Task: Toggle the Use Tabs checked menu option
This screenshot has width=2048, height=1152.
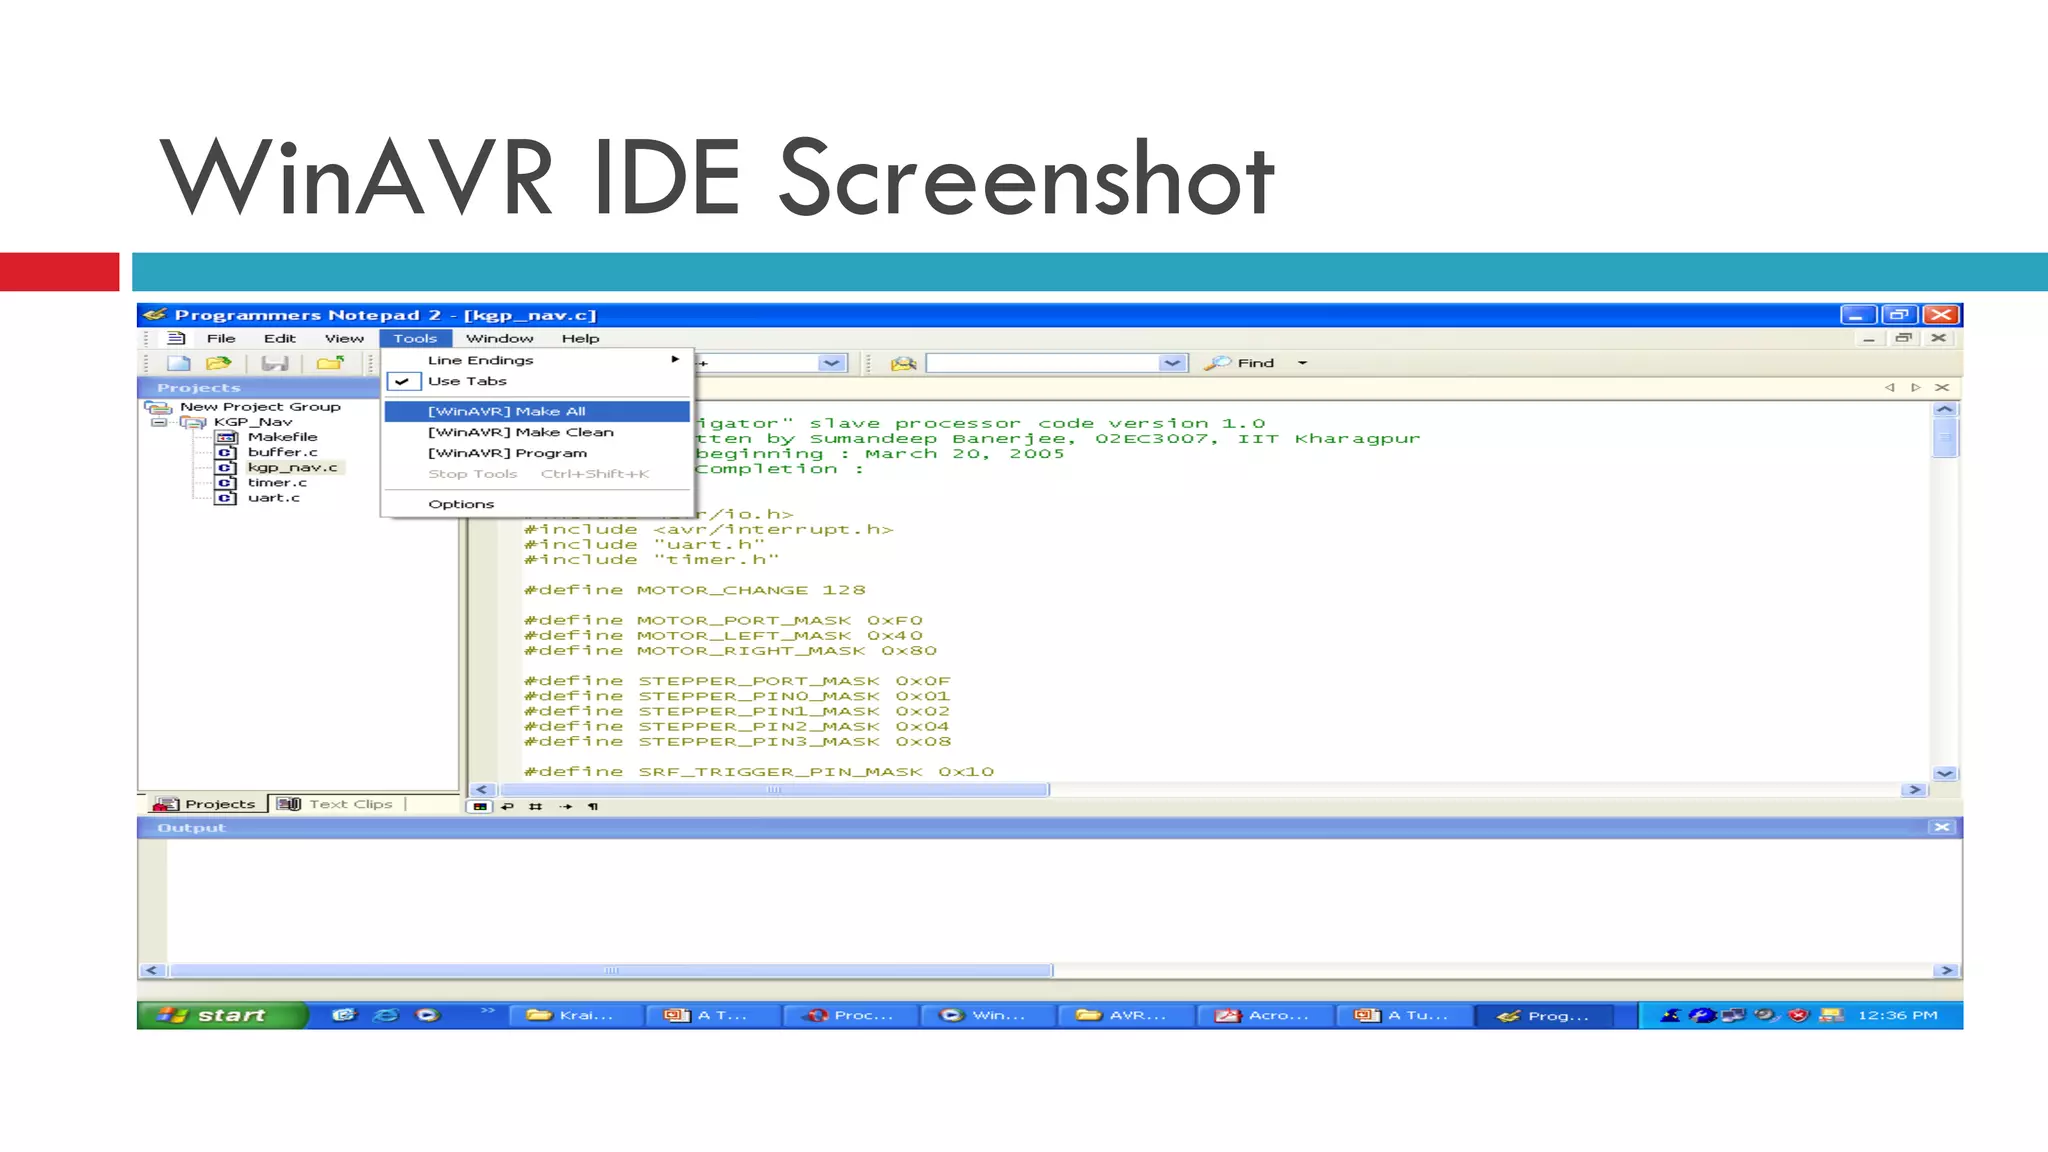Action: [467, 381]
